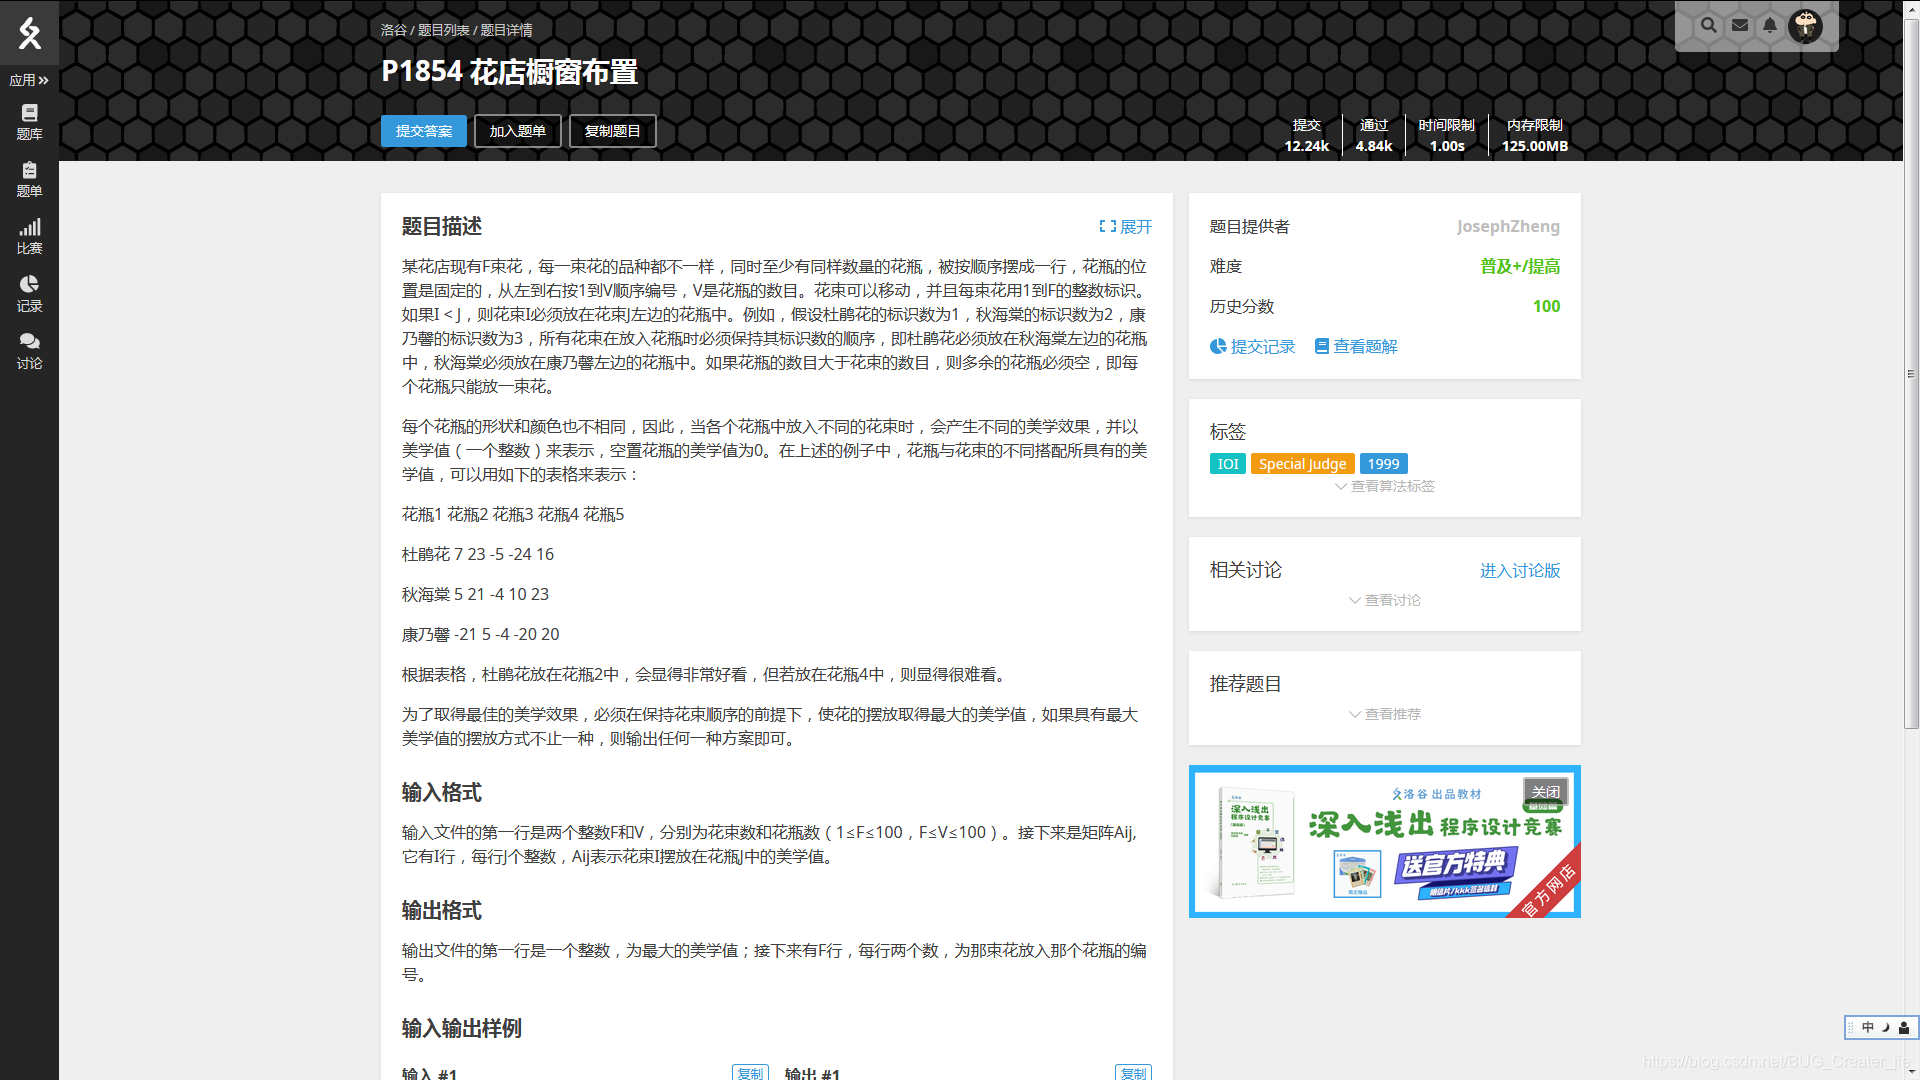Open the 讨论 discussion sidebar icon
1920x1080 pixels.
click(29, 350)
